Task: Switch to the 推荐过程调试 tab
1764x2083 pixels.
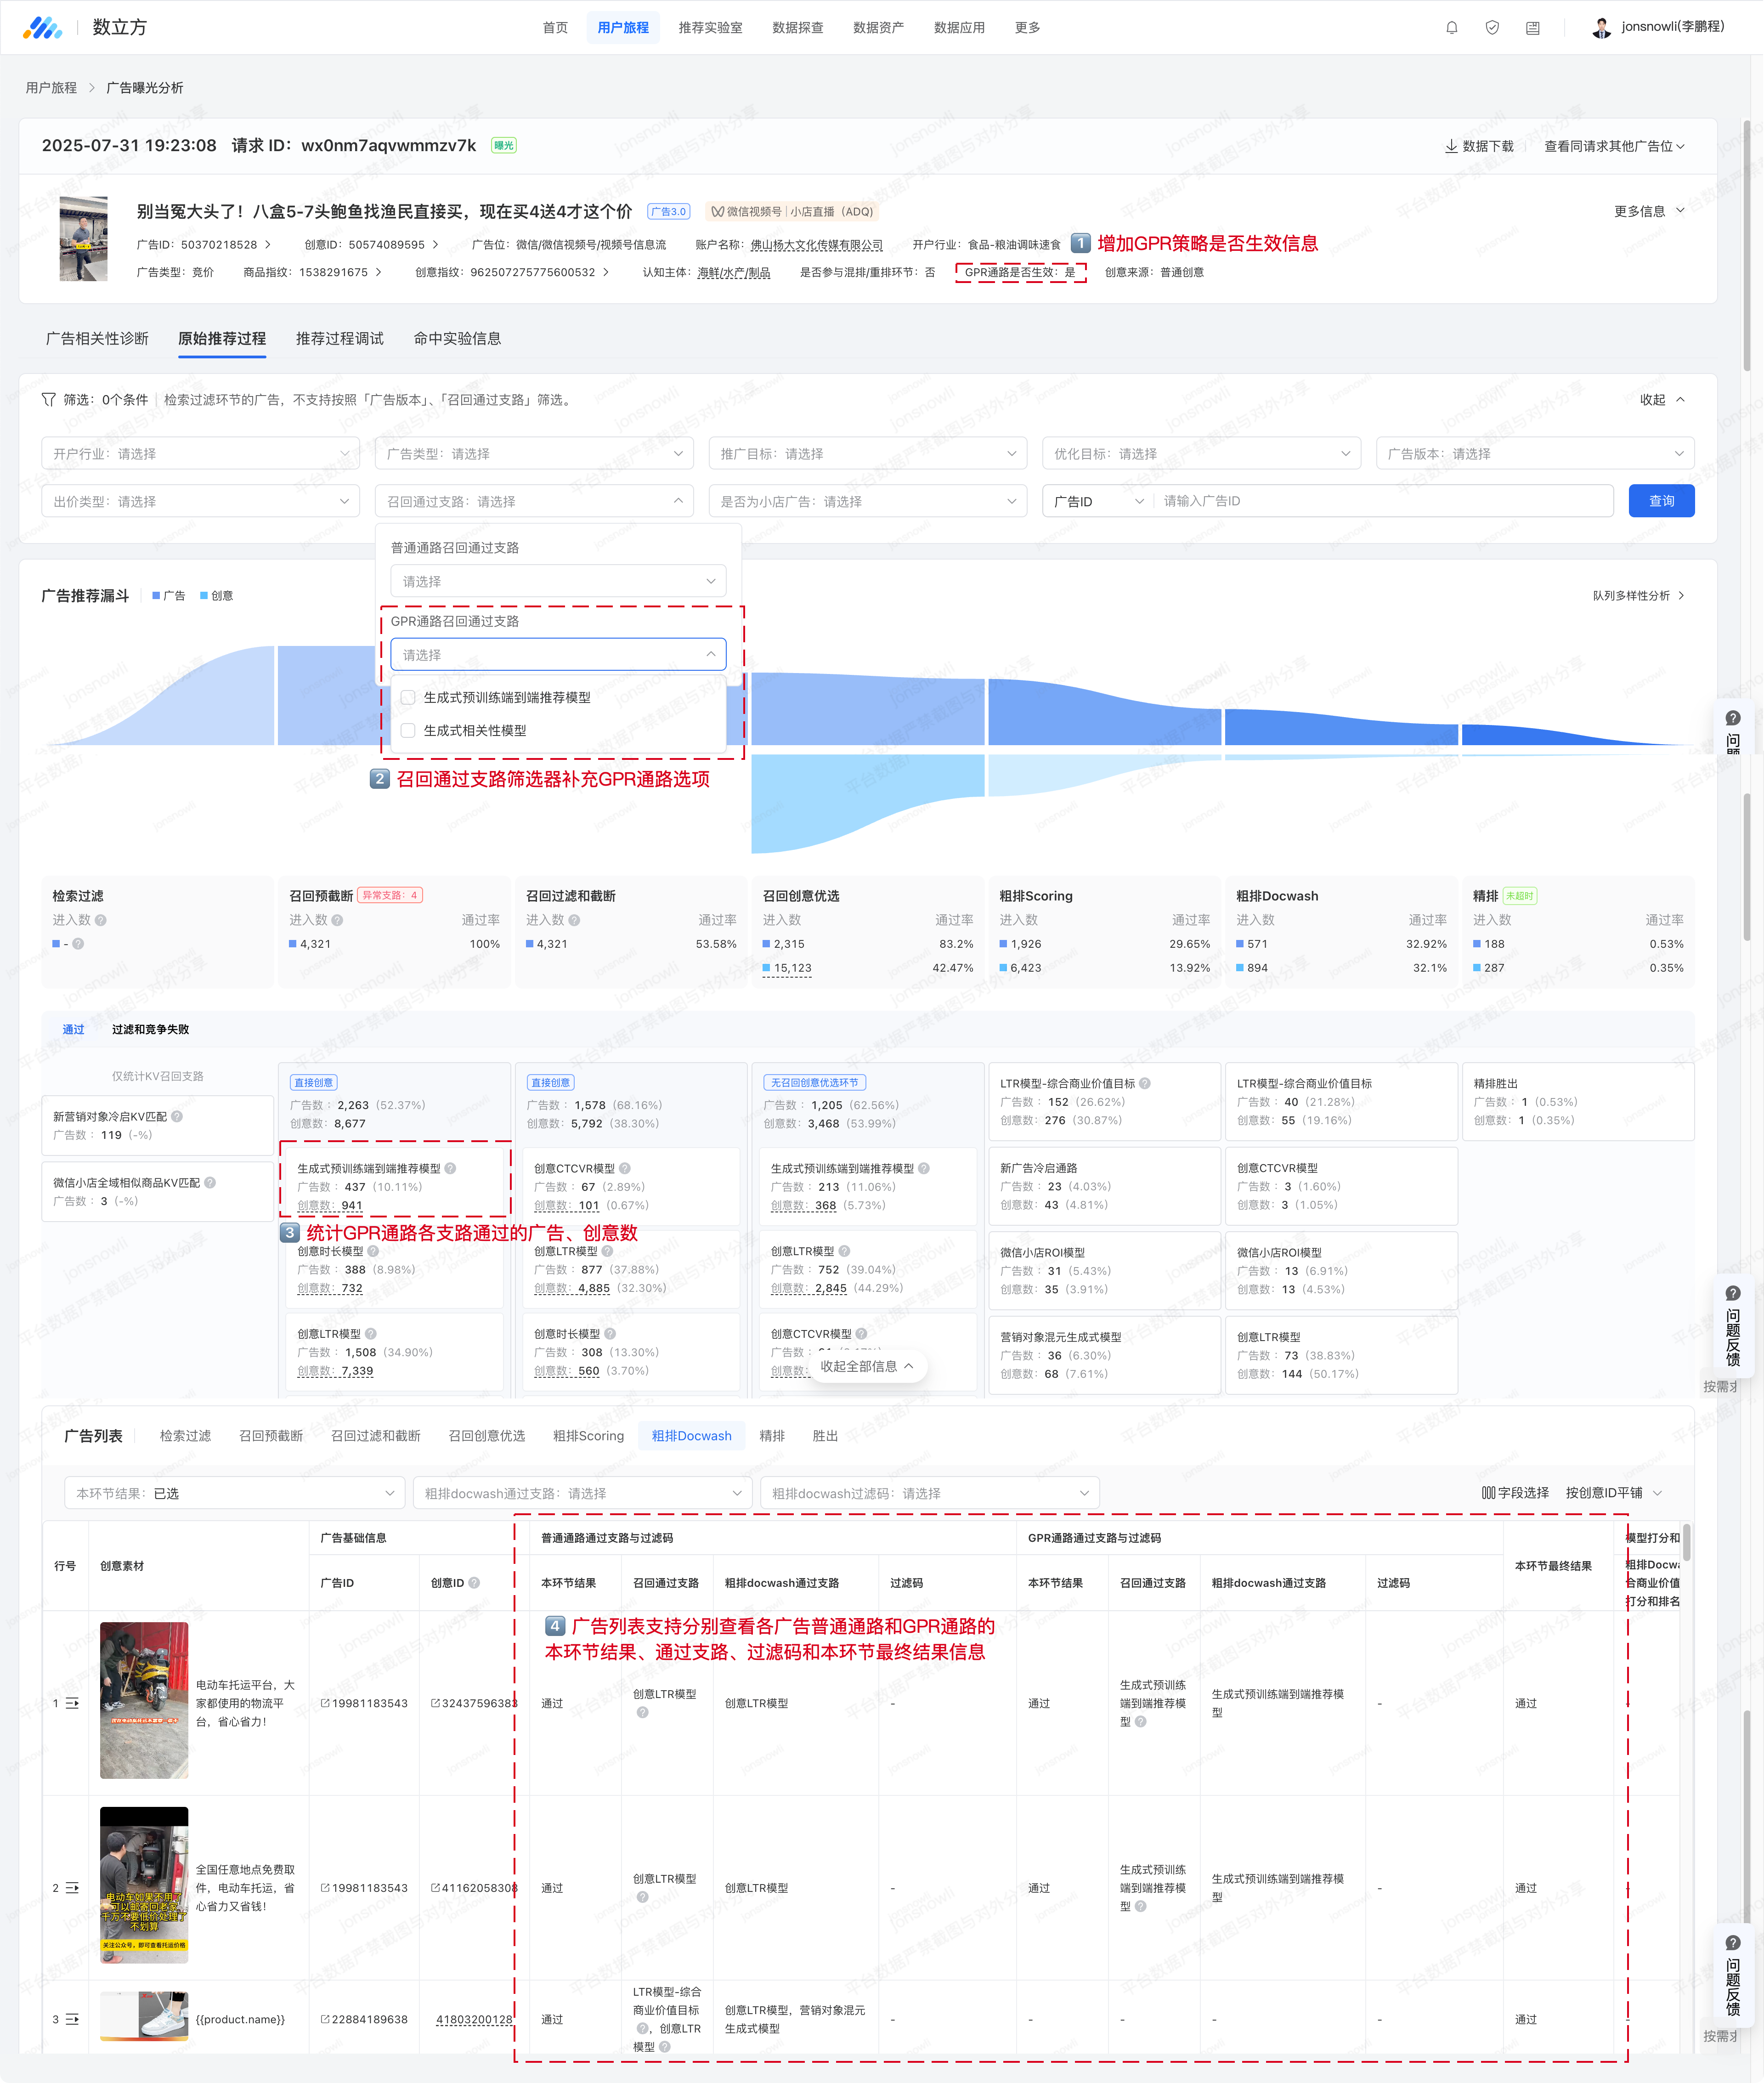Action: point(339,338)
